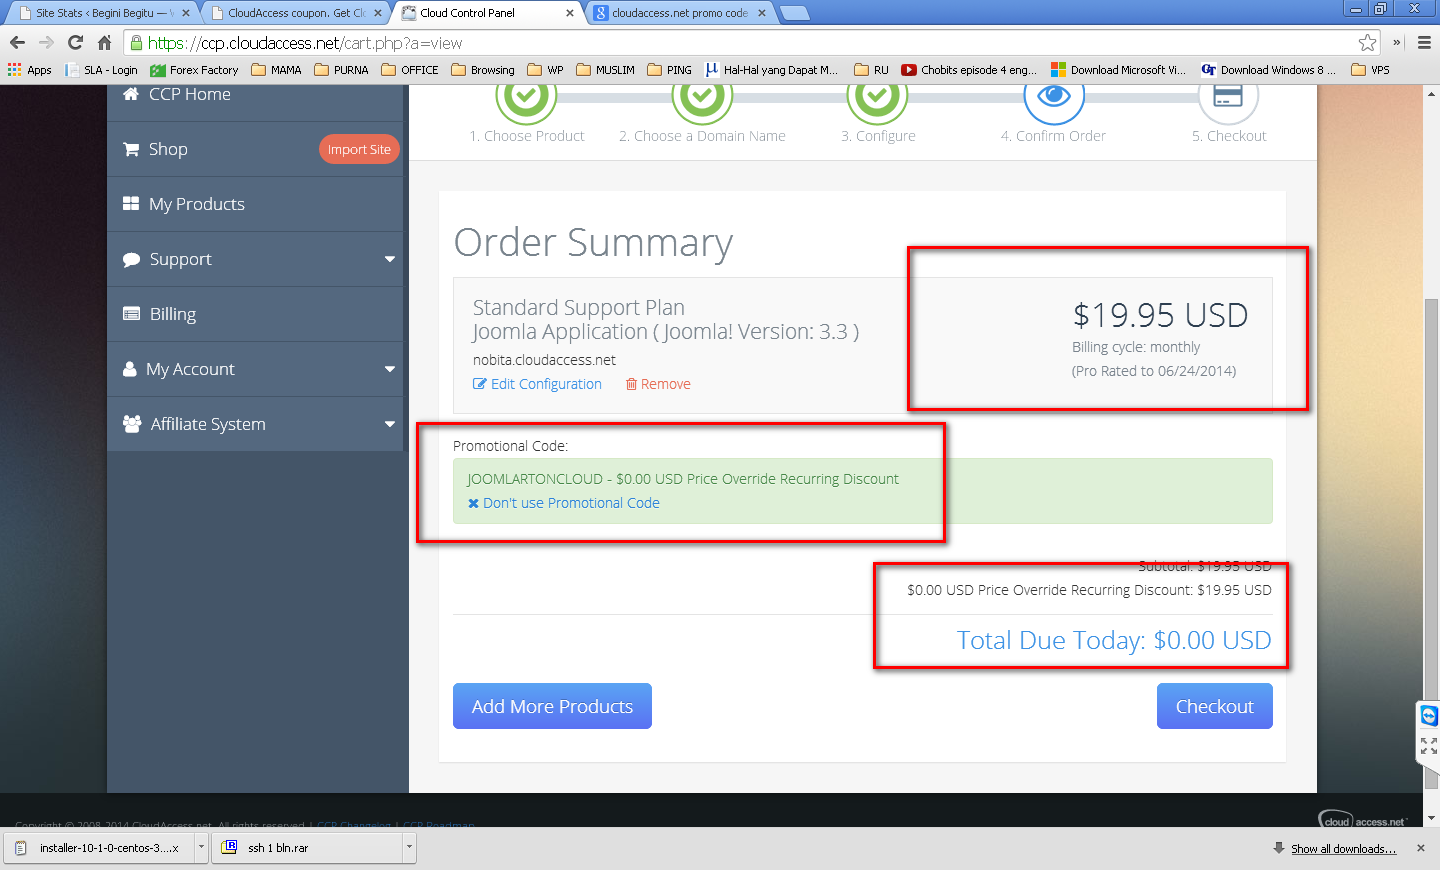Click the browser address bar URL

(305, 43)
